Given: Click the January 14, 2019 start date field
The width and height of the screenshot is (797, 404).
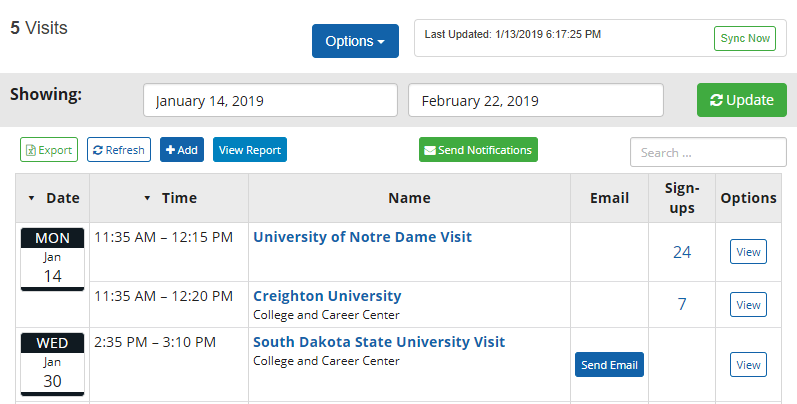Looking at the screenshot, I should click(x=270, y=100).
